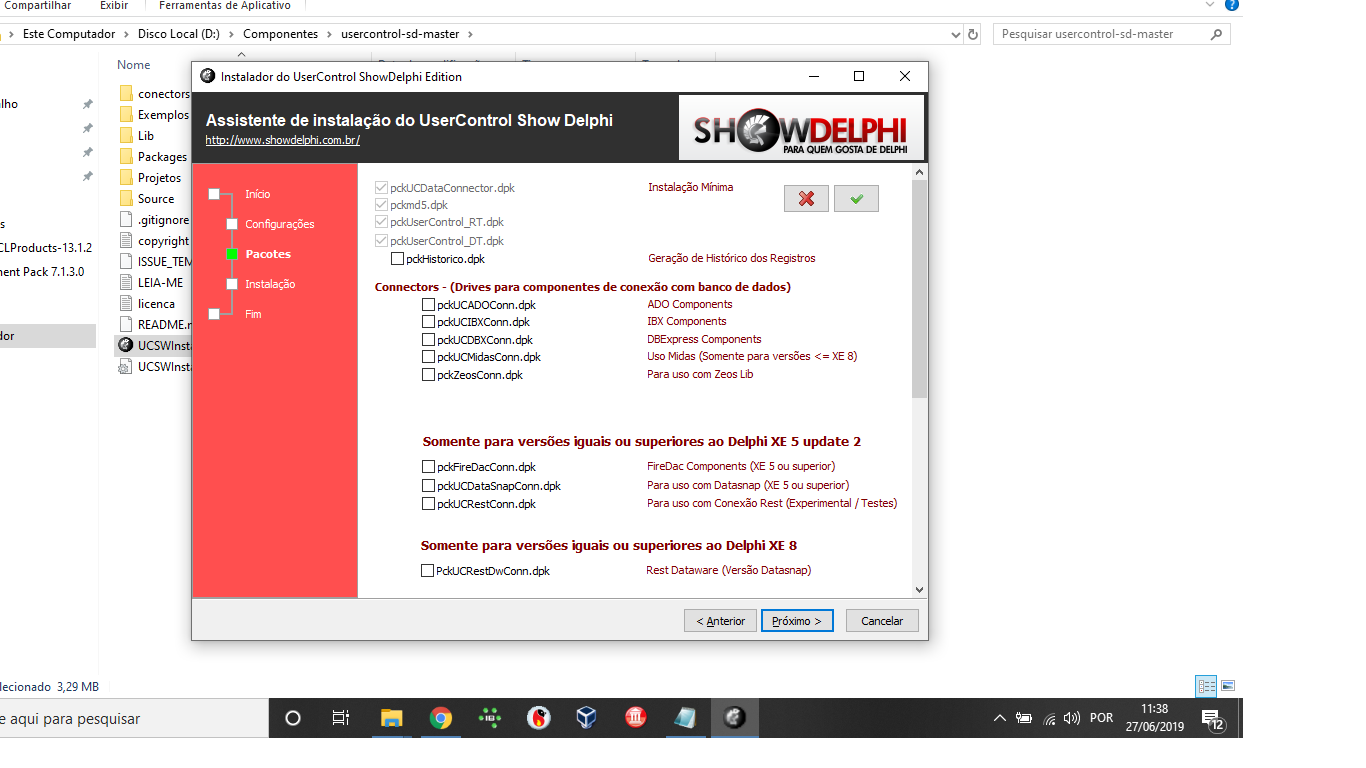Viewport: 1366px width, 768px height.
Task: Click the package list scroll down arrow
Action: (919, 590)
